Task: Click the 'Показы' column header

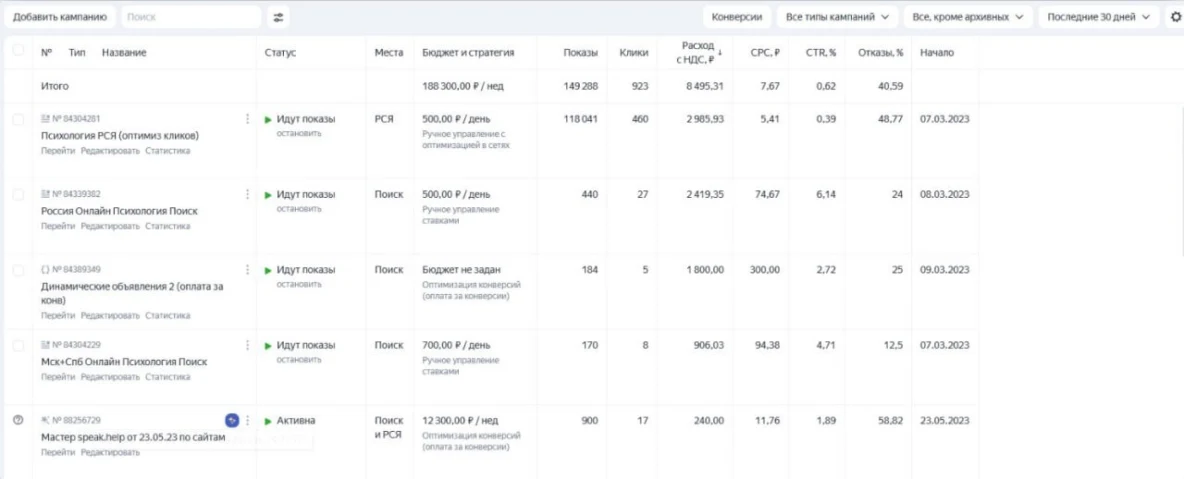Action: click(x=580, y=52)
